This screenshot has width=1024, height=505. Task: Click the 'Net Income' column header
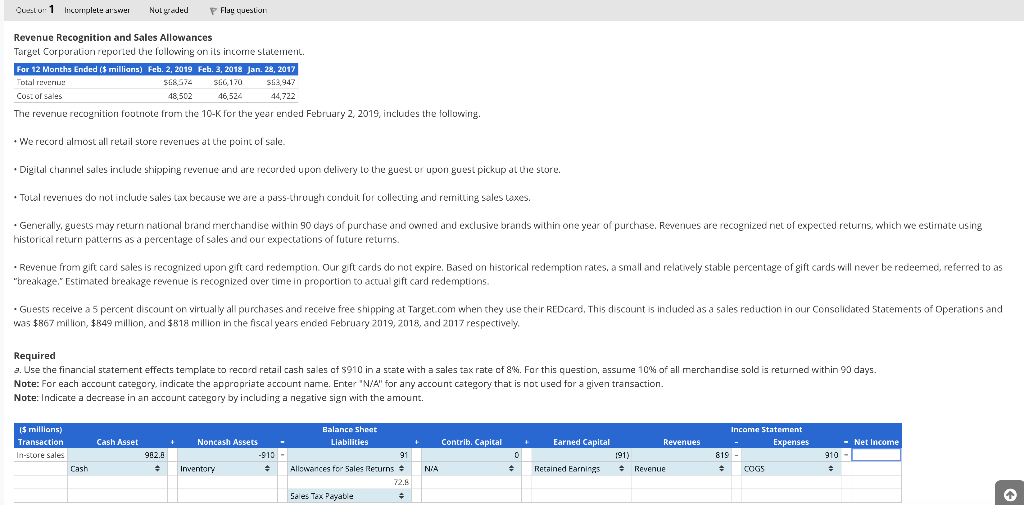(876, 442)
